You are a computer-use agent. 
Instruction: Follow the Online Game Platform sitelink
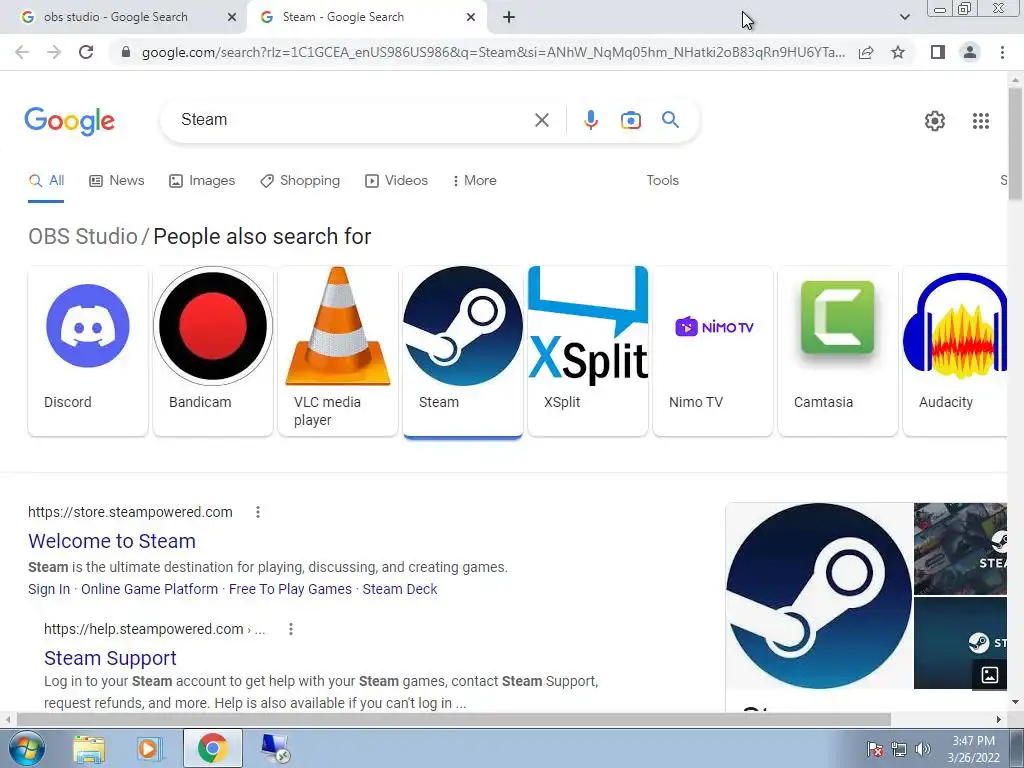click(x=150, y=589)
